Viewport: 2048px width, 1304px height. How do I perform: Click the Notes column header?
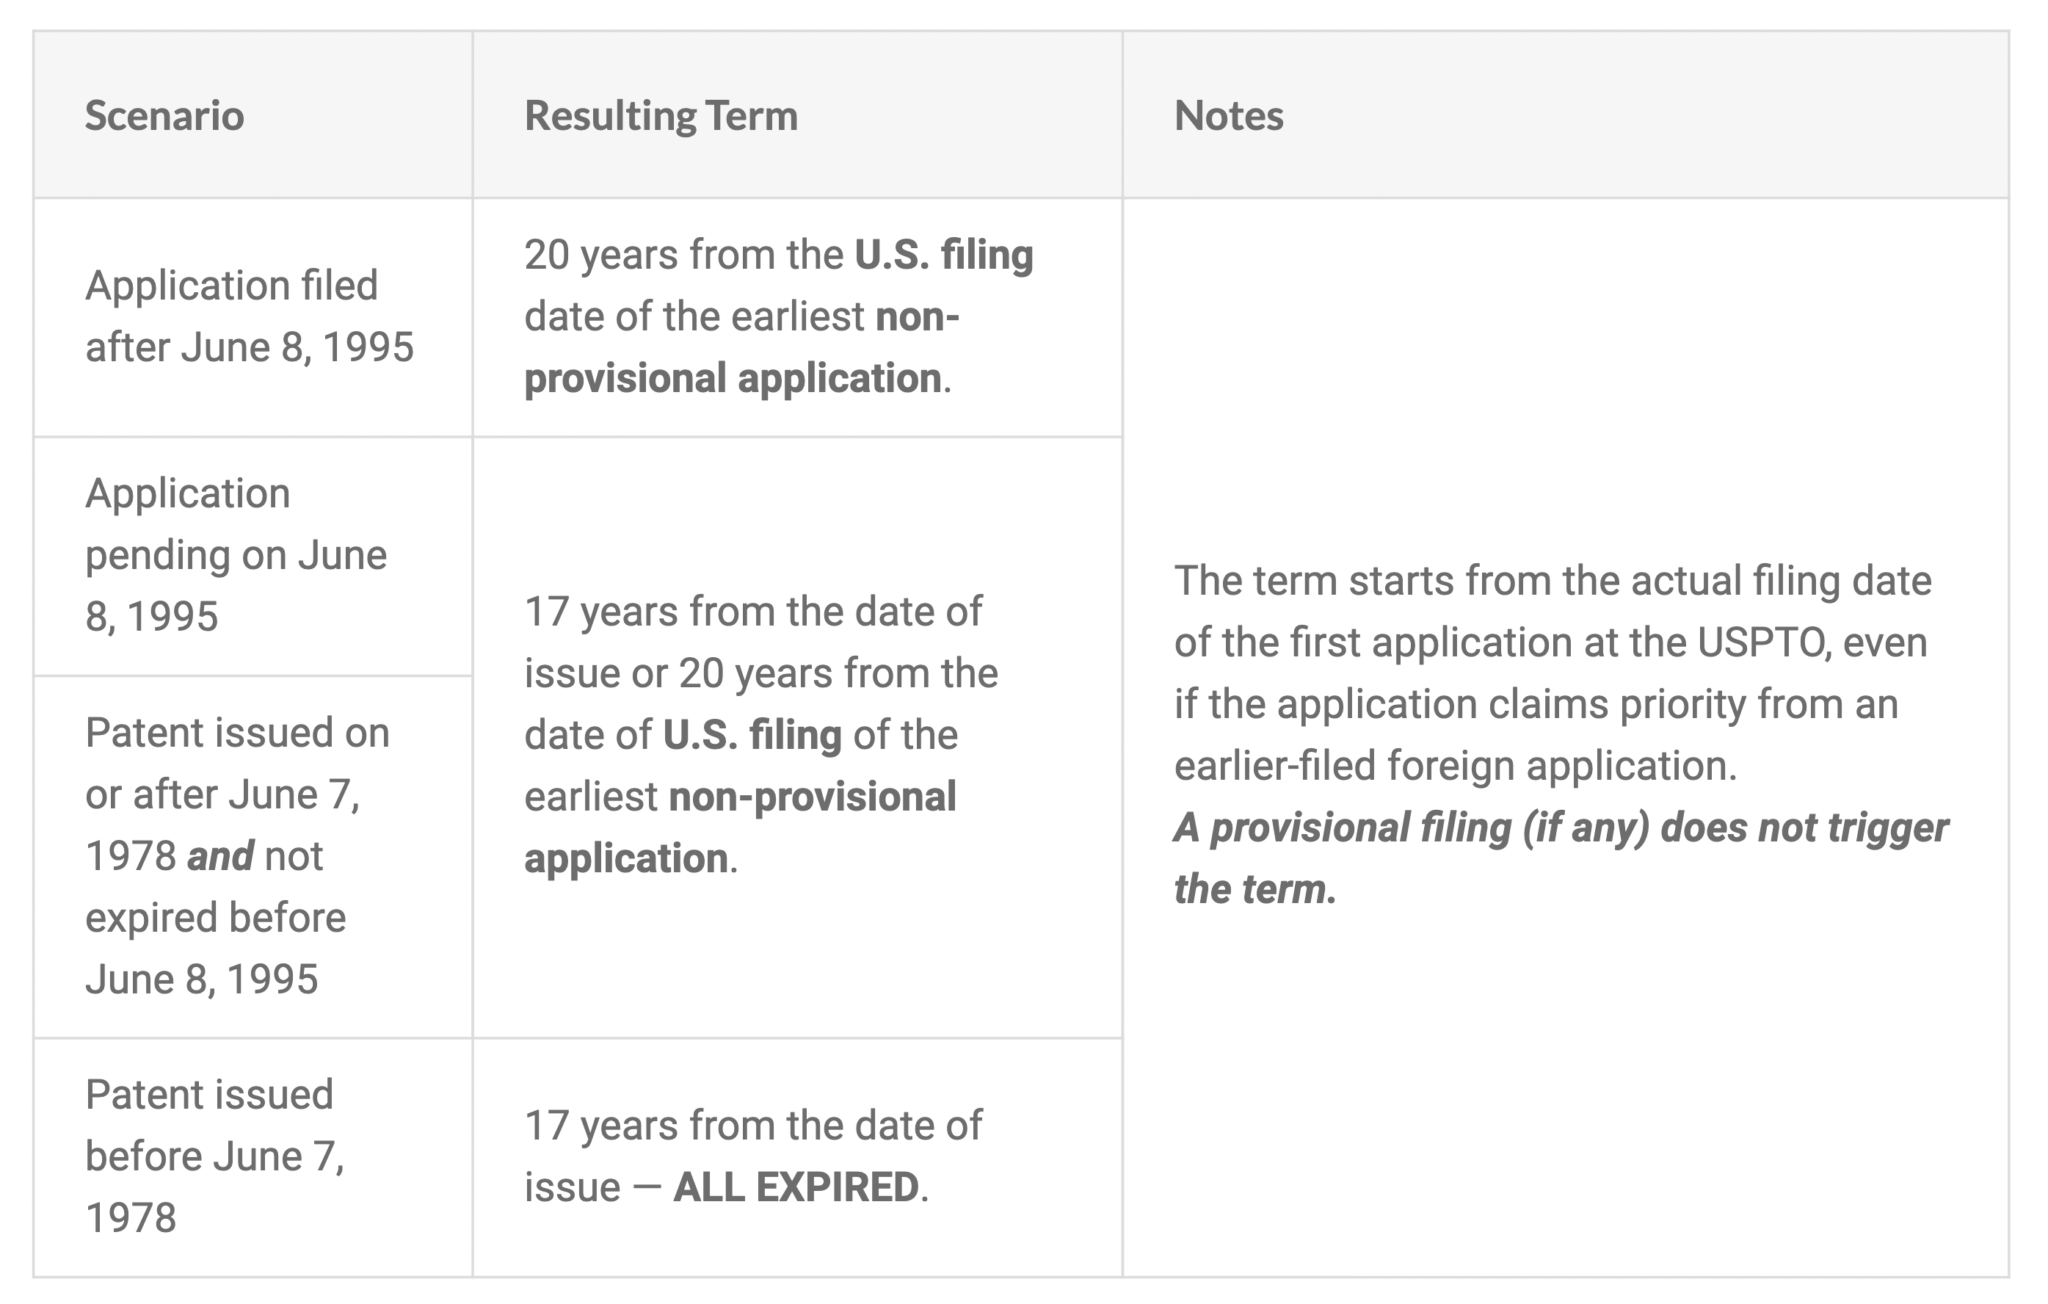click(1565, 115)
